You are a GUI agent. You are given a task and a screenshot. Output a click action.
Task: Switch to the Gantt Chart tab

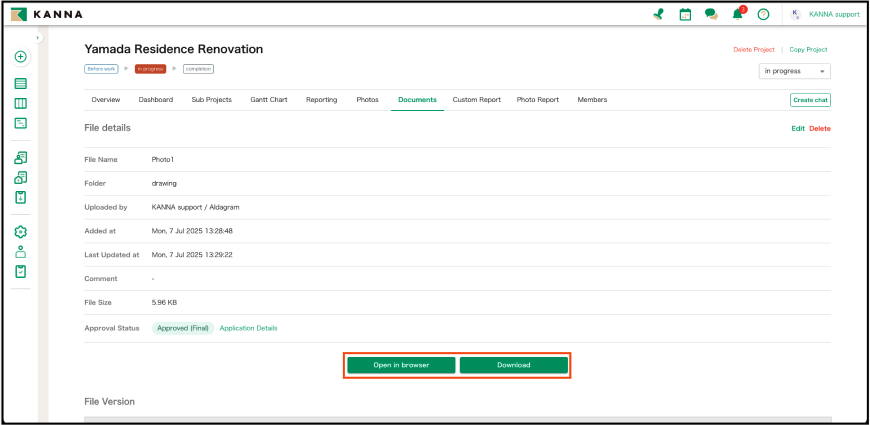(x=269, y=100)
